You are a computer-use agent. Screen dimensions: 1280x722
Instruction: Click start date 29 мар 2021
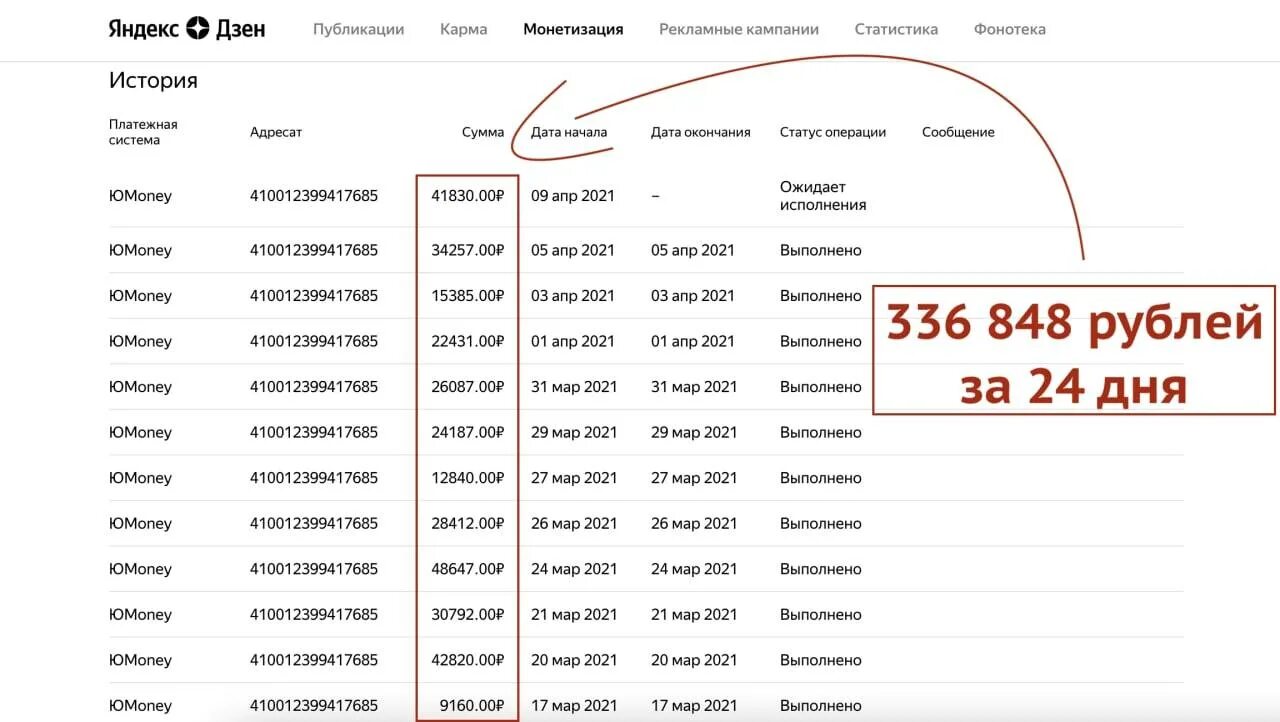click(x=574, y=432)
